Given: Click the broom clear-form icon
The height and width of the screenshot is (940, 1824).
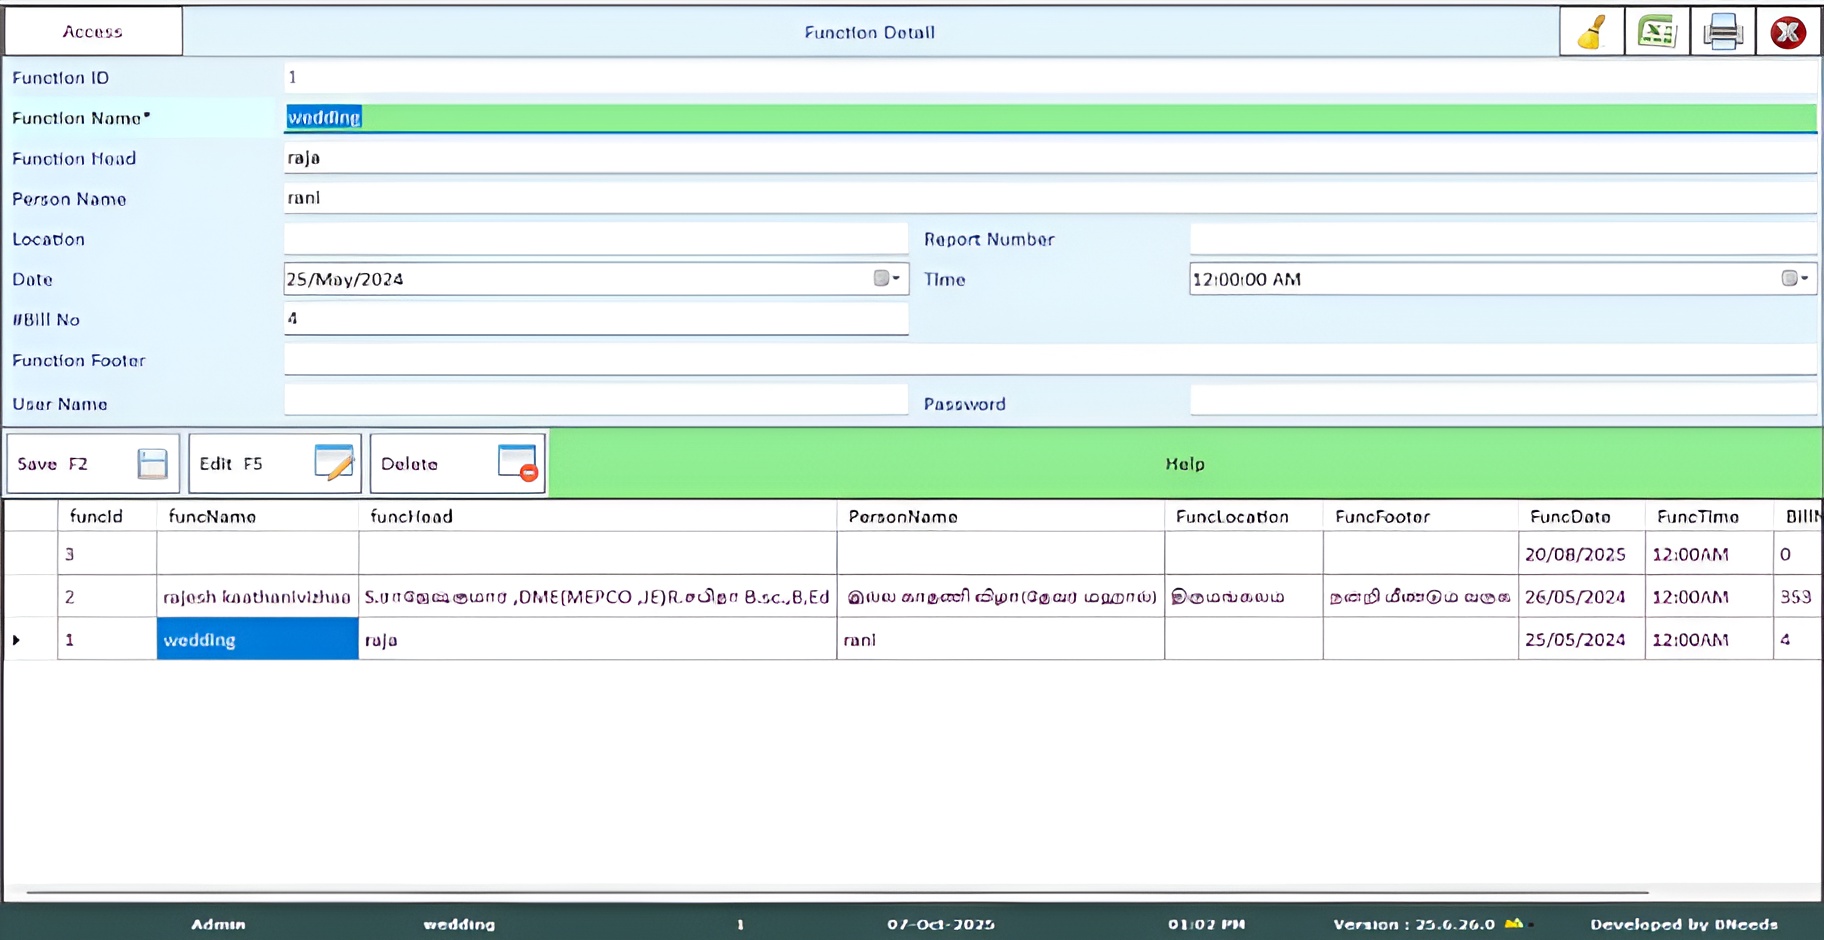Looking at the screenshot, I should [x=1591, y=32].
